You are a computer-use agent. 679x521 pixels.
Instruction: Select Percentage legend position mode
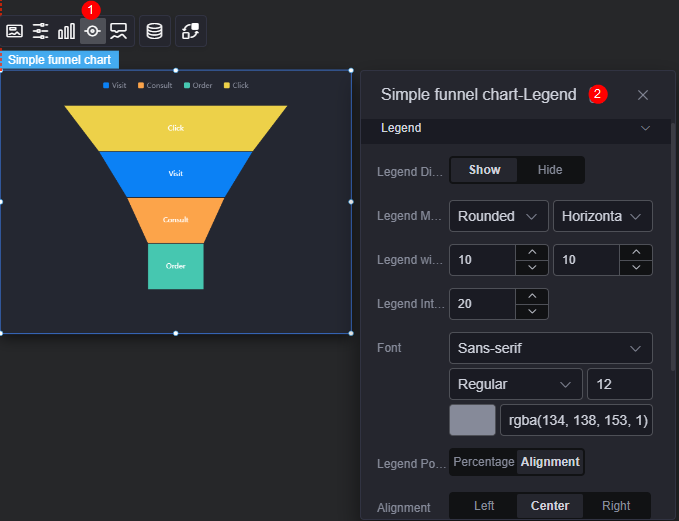484,462
